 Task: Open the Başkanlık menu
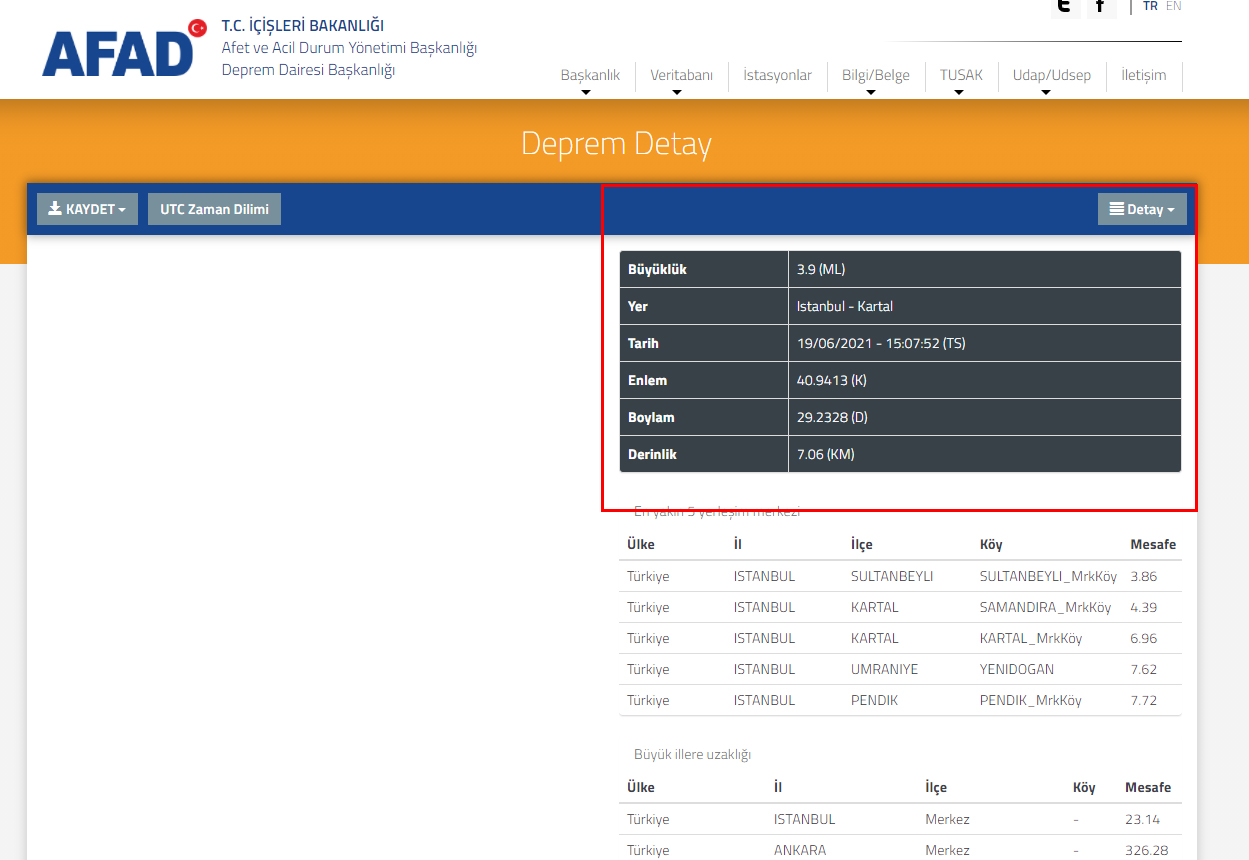tap(590, 75)
